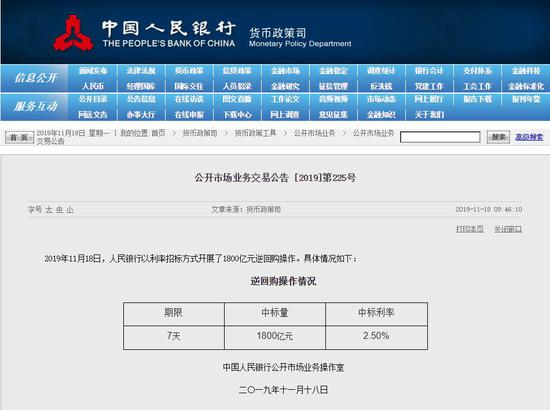Click the 期限 table header cell

174,313
